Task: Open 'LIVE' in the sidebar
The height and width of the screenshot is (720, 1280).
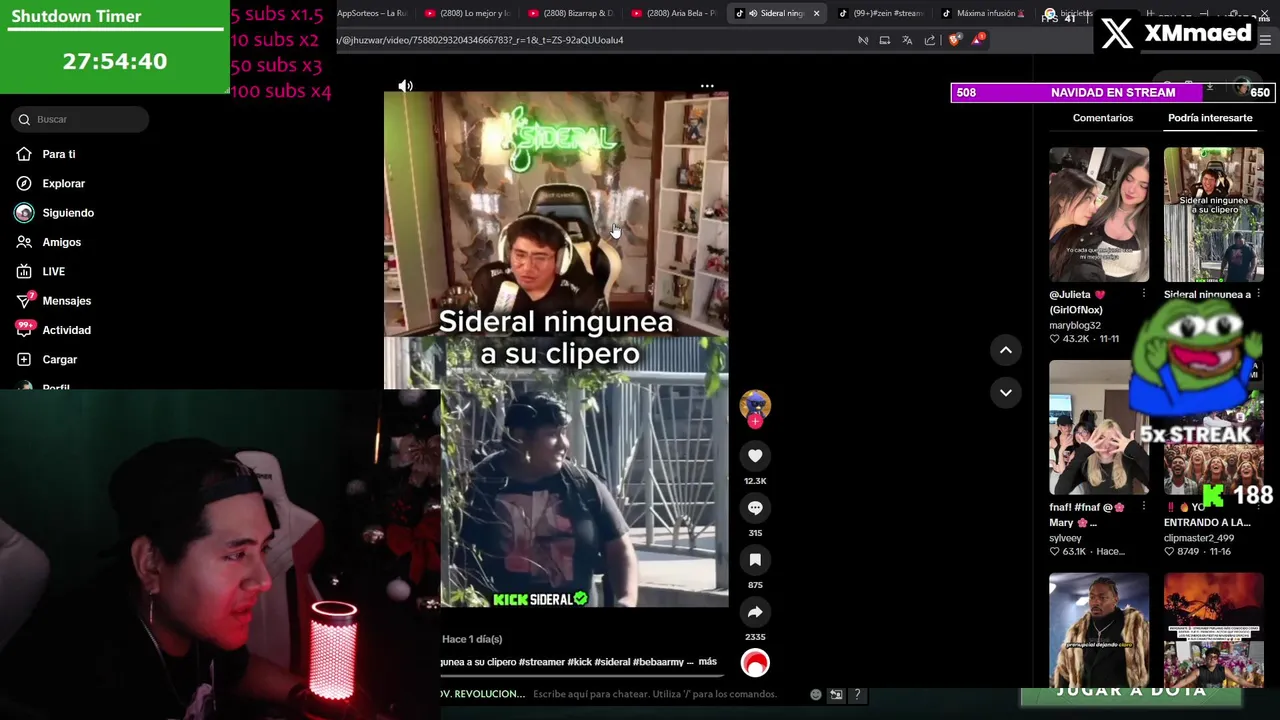Action: click(x=53, y=272)
